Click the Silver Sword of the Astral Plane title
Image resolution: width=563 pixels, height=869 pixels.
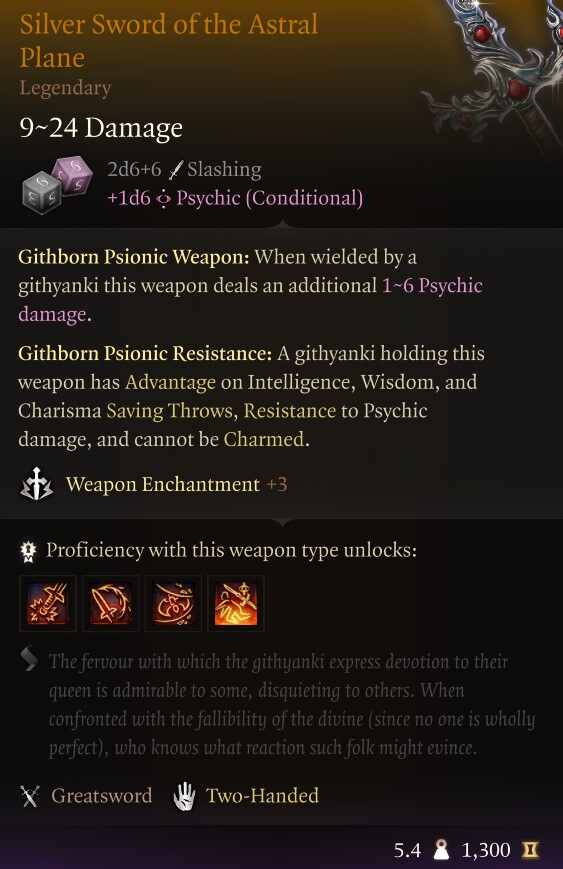point(169,42)
